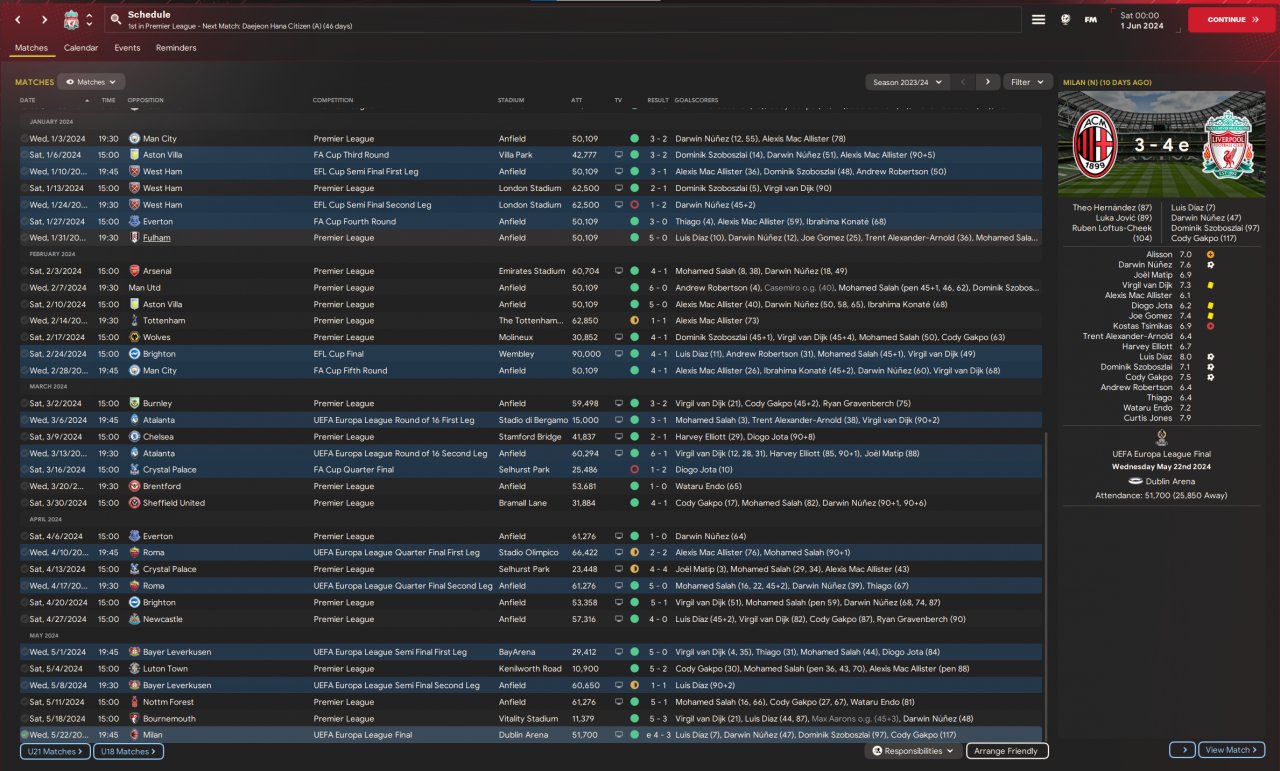Expand the club switcher up-down arrows
This screenshot has height=771, width=1280.
[89, 20]
